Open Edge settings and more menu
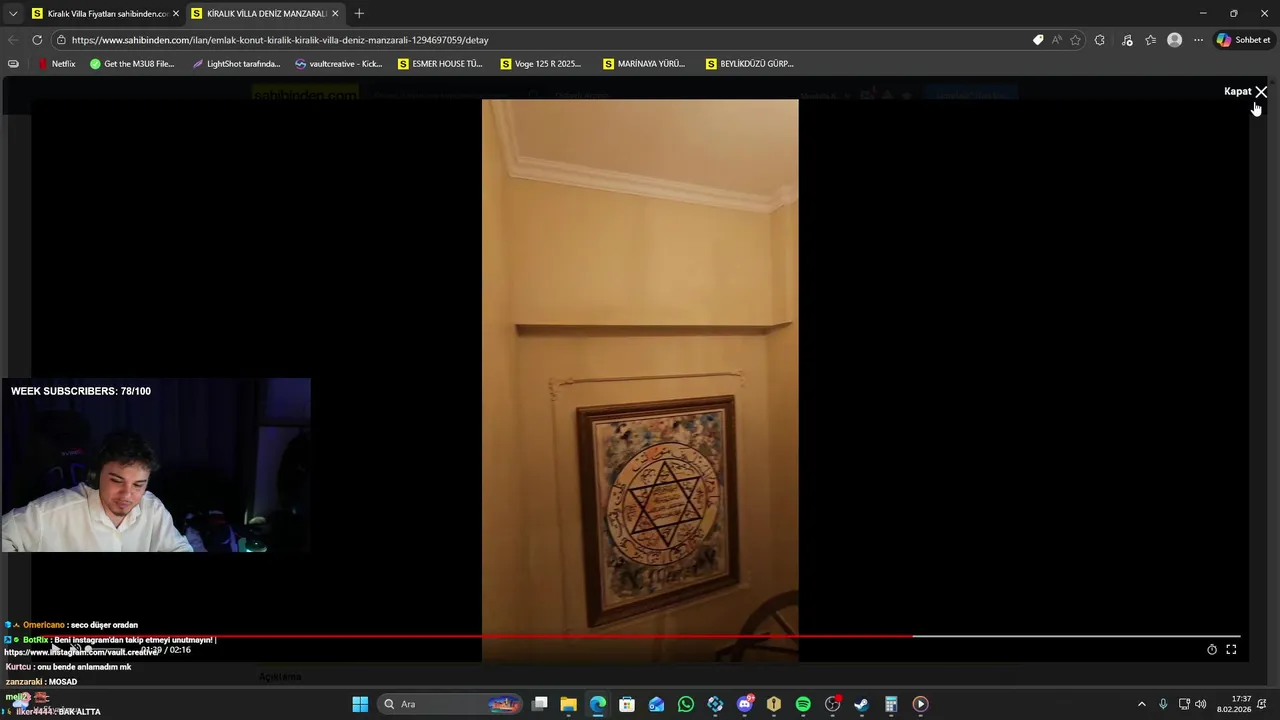The image size is (1280, 720). (x=1198, y=40)
